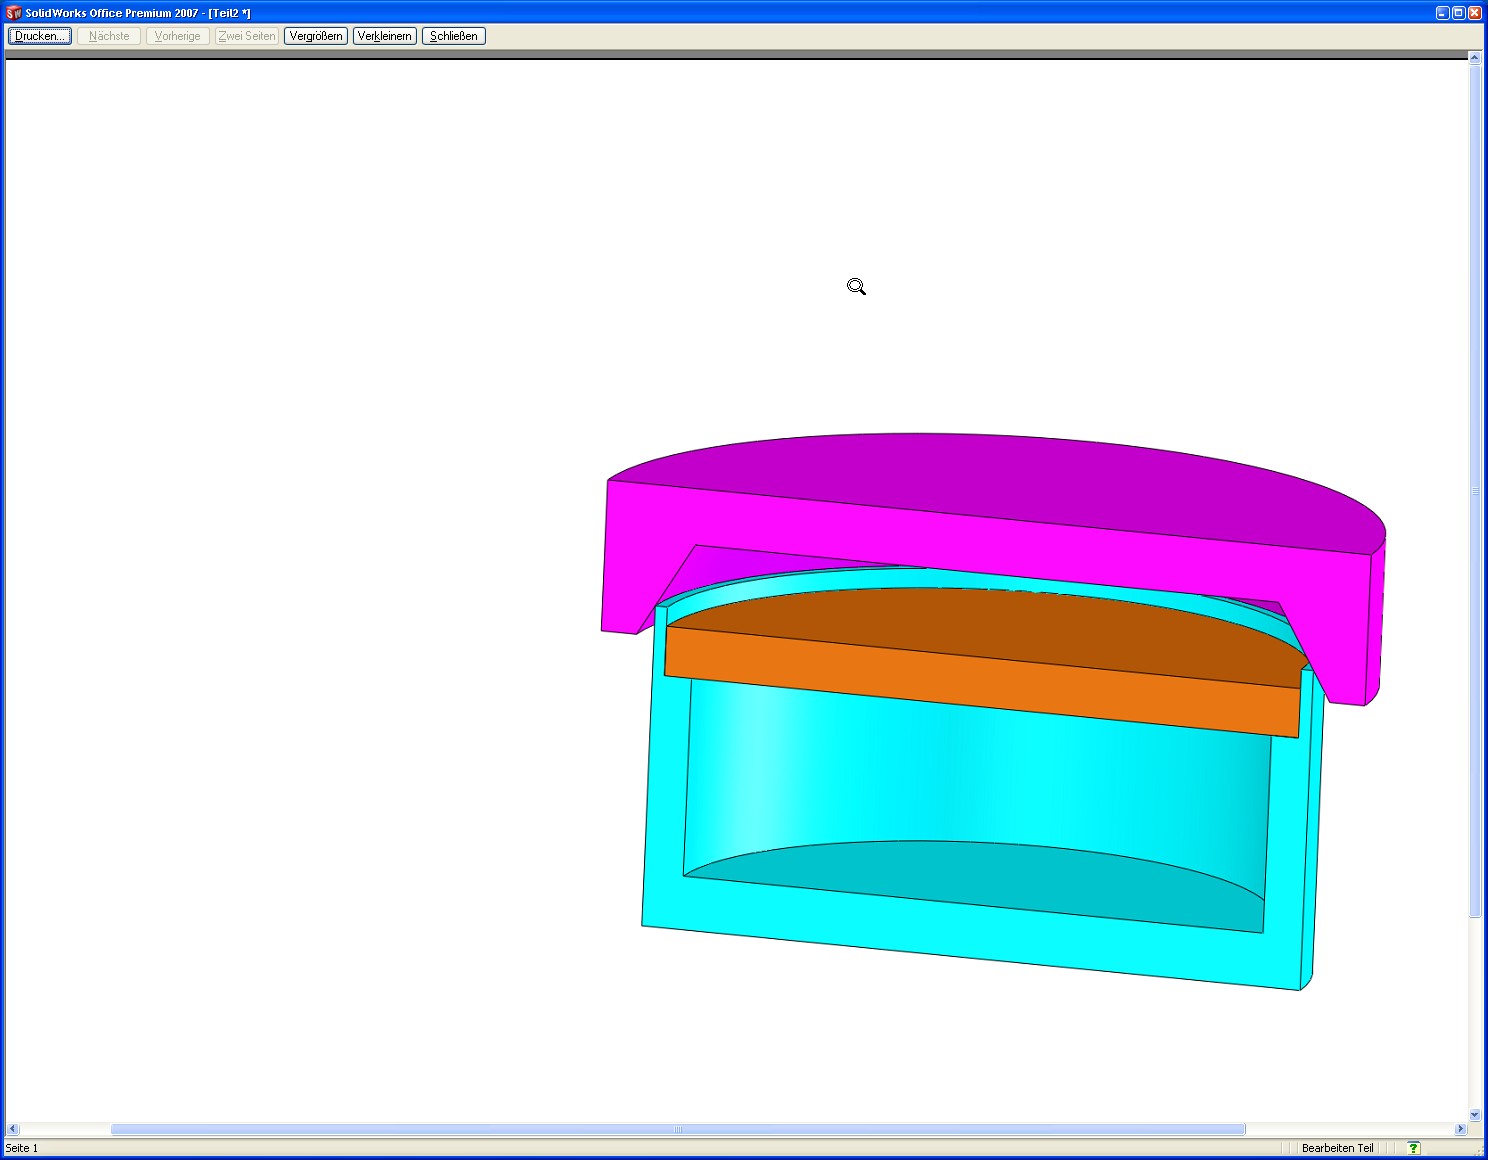Click the SolidWorks logo in the title bar
Viewport: 1488px width, 1160px height.
click(x=13, y=13)
